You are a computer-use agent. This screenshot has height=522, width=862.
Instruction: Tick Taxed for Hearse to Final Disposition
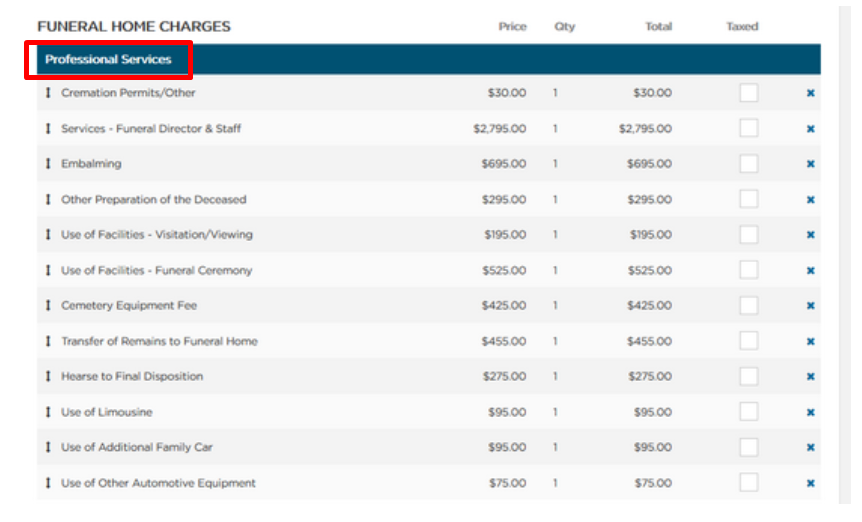pos(749,376)
